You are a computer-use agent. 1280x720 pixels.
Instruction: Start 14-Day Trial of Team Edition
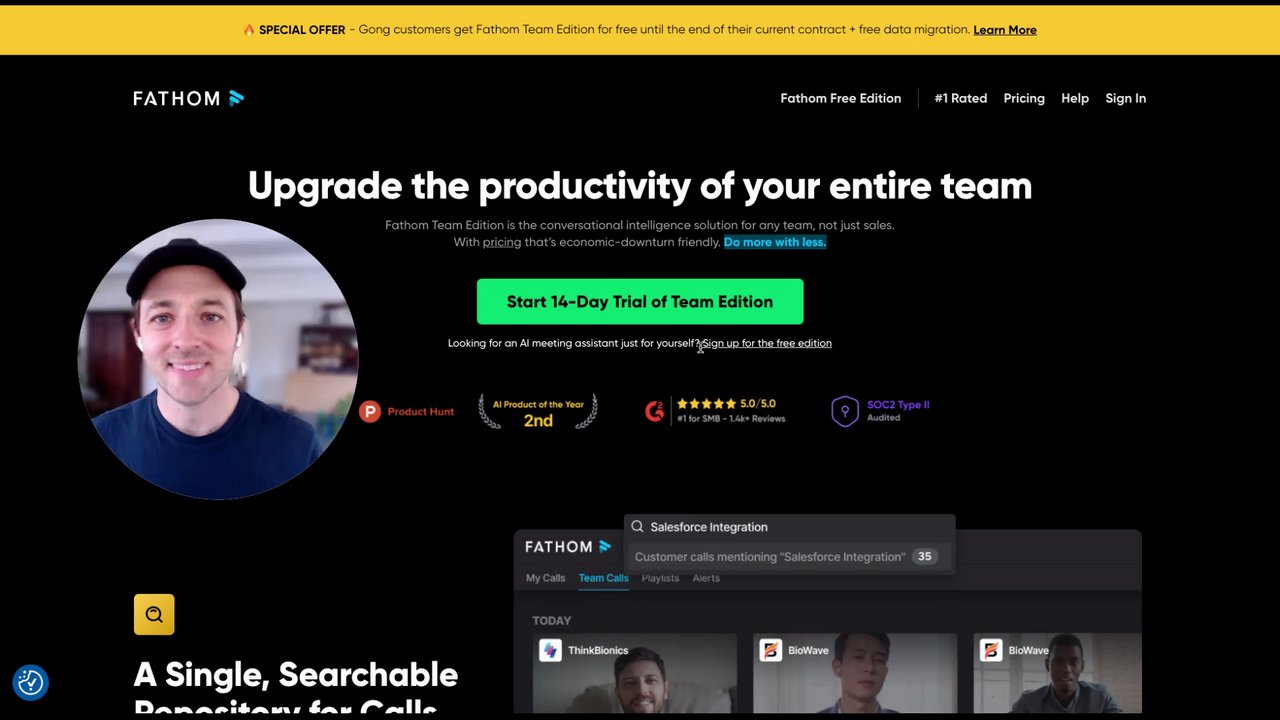pos(640,302)
